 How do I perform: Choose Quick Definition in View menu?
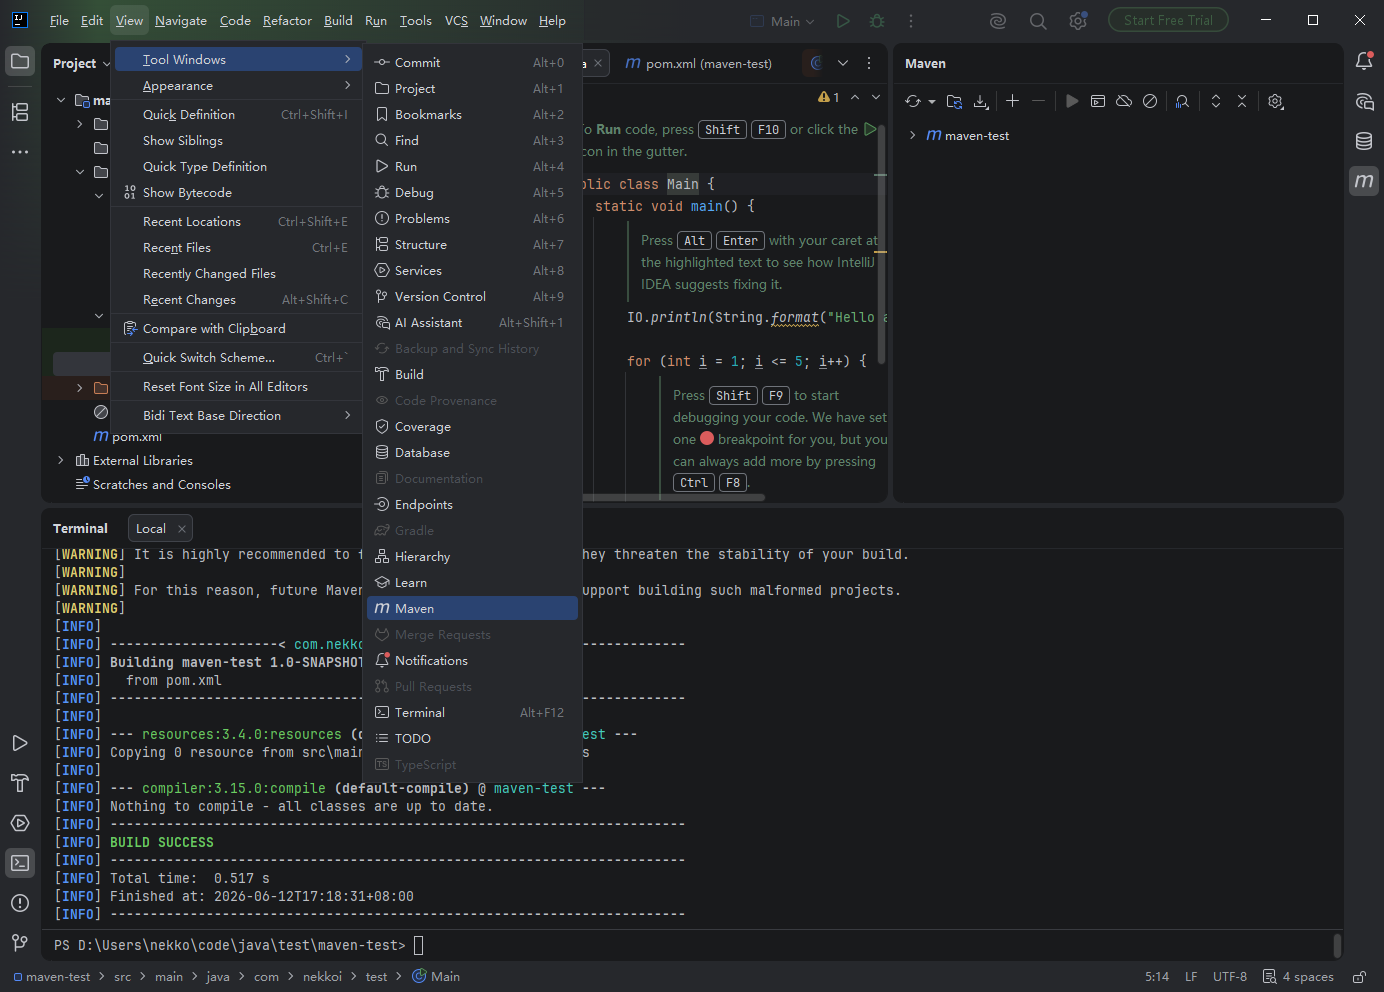coord(238,114)
